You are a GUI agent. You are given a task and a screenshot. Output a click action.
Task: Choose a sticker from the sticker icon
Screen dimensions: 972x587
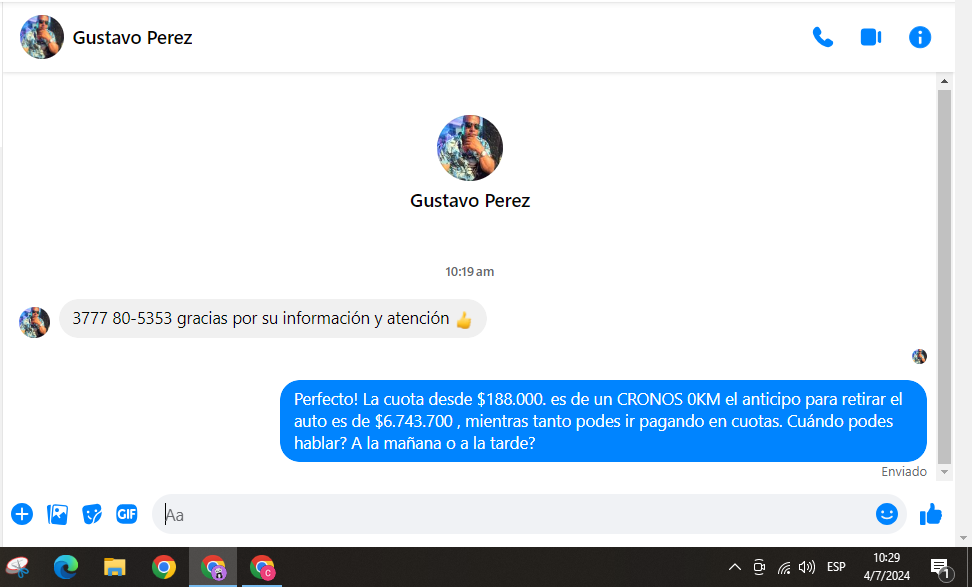[92, 514]
